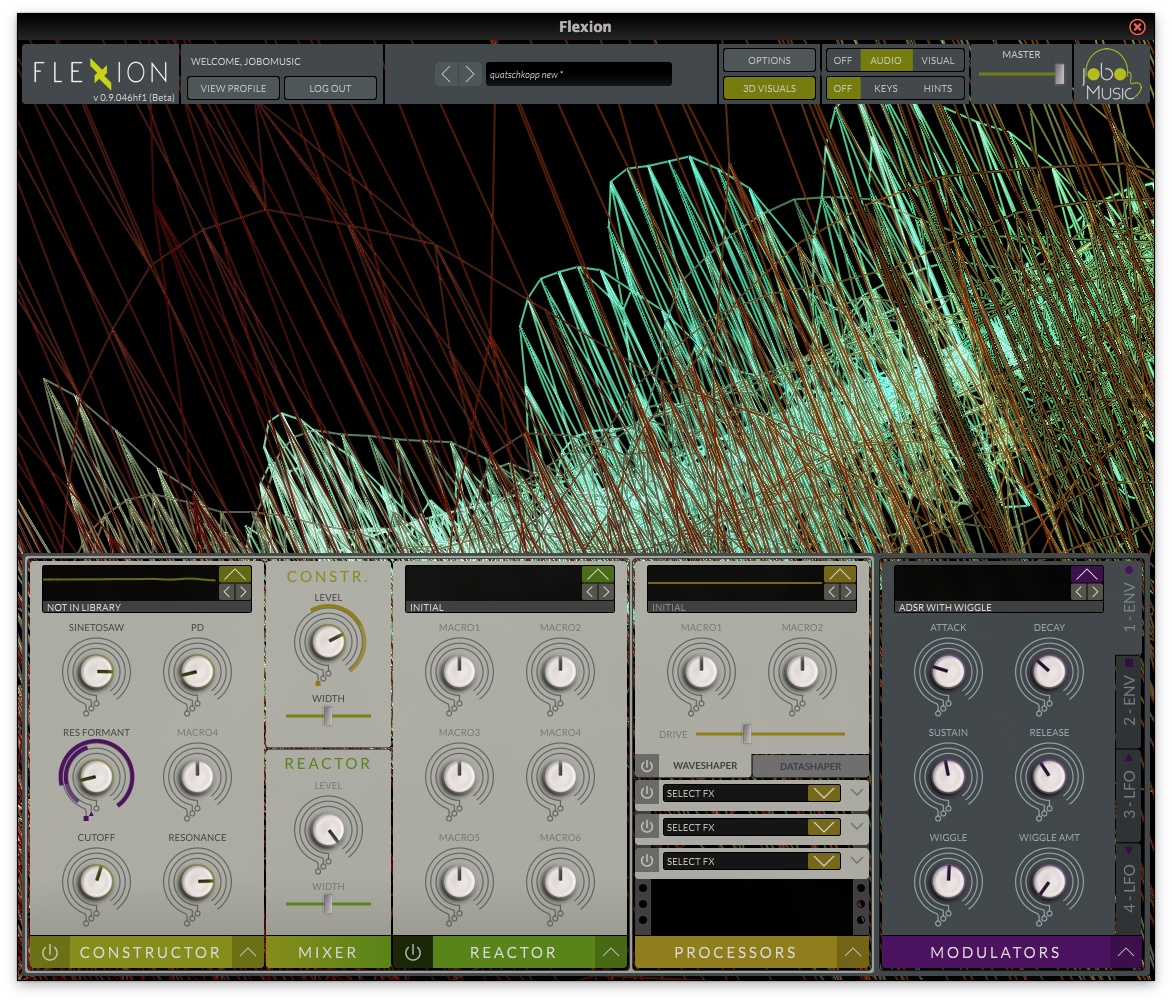Open Waveshaper preset browser up-arrow
1172x1002 pixels.
[840, 574]
